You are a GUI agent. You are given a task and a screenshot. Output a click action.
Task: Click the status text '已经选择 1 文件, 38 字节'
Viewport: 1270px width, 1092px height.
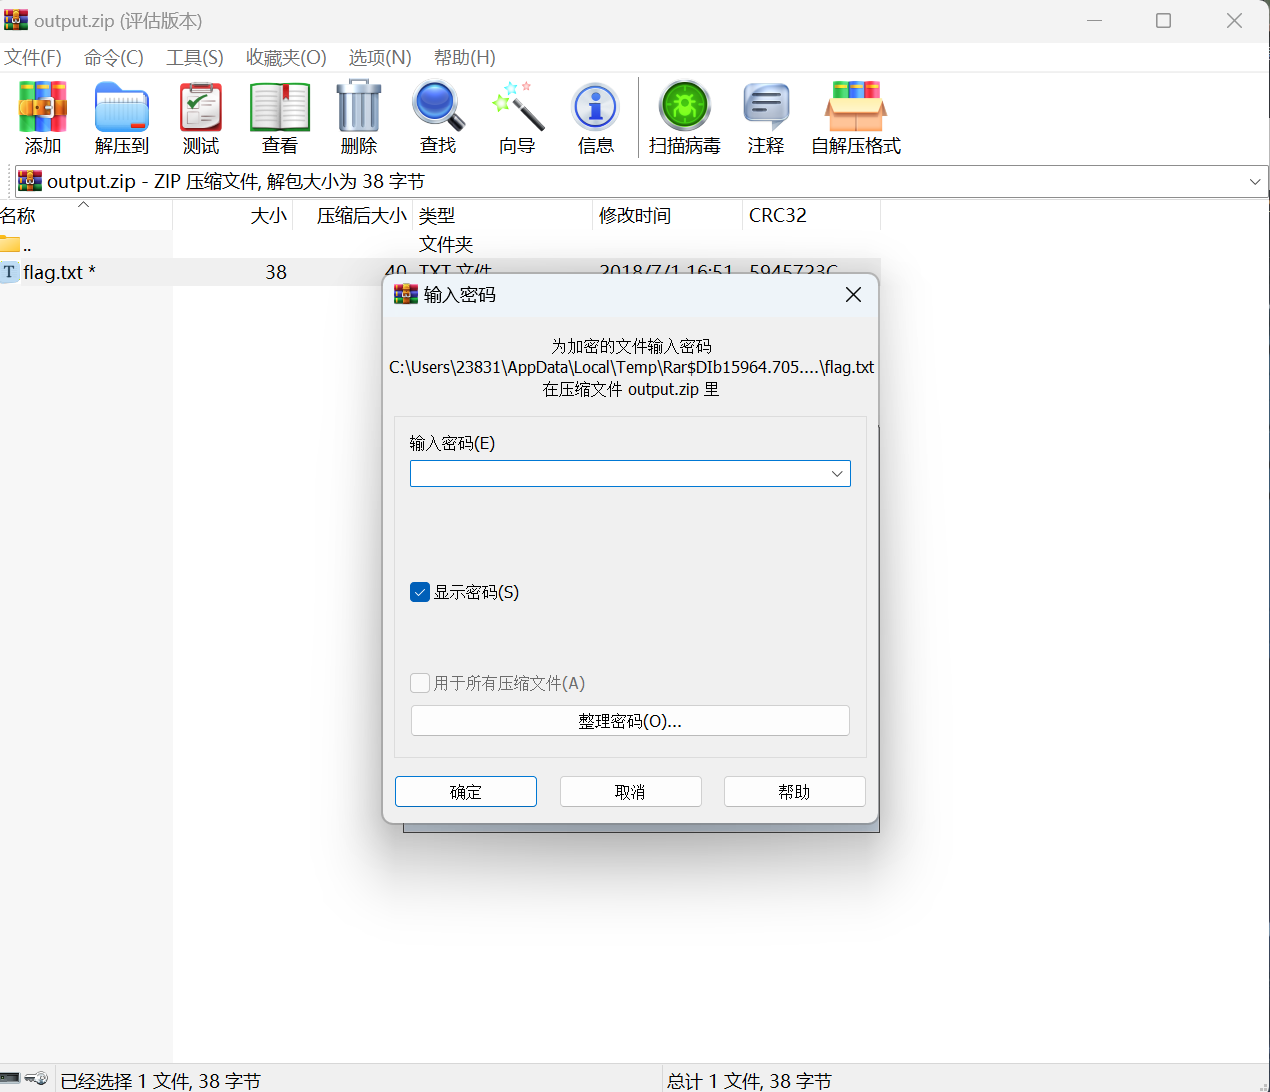pos(160,1081)
